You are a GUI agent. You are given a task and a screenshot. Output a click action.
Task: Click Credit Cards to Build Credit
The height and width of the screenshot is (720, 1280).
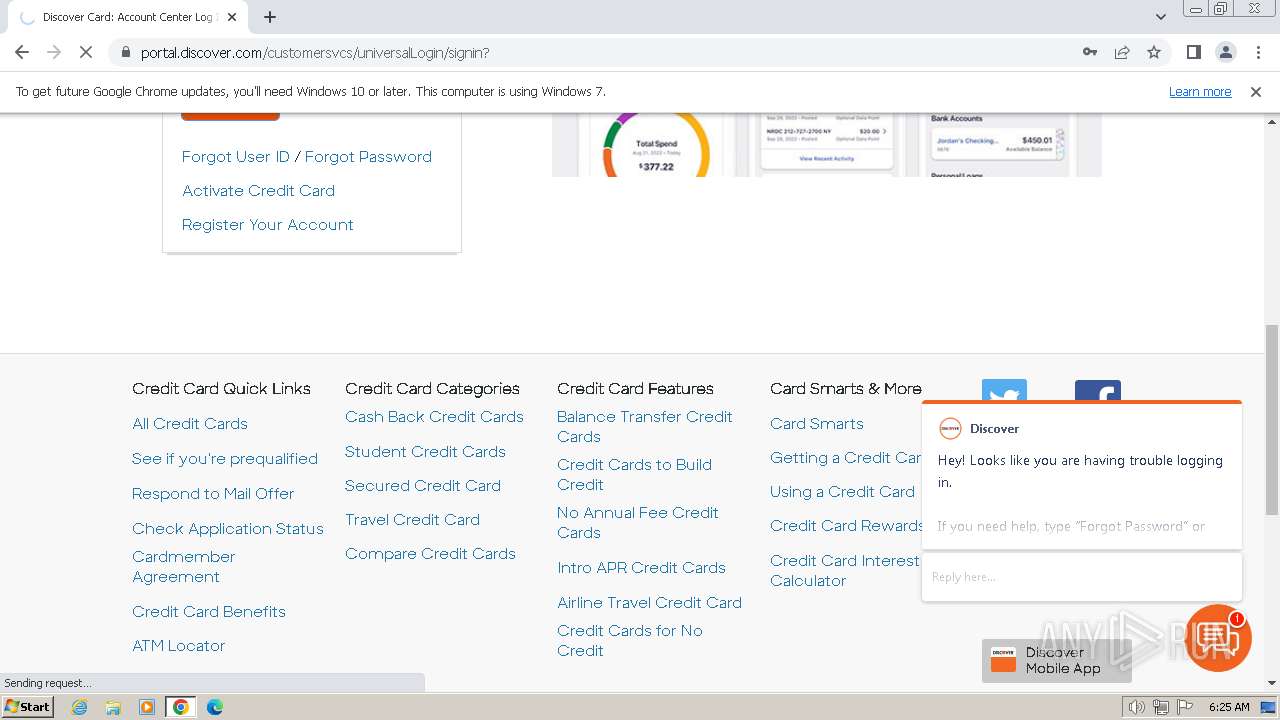coord(635,475)
